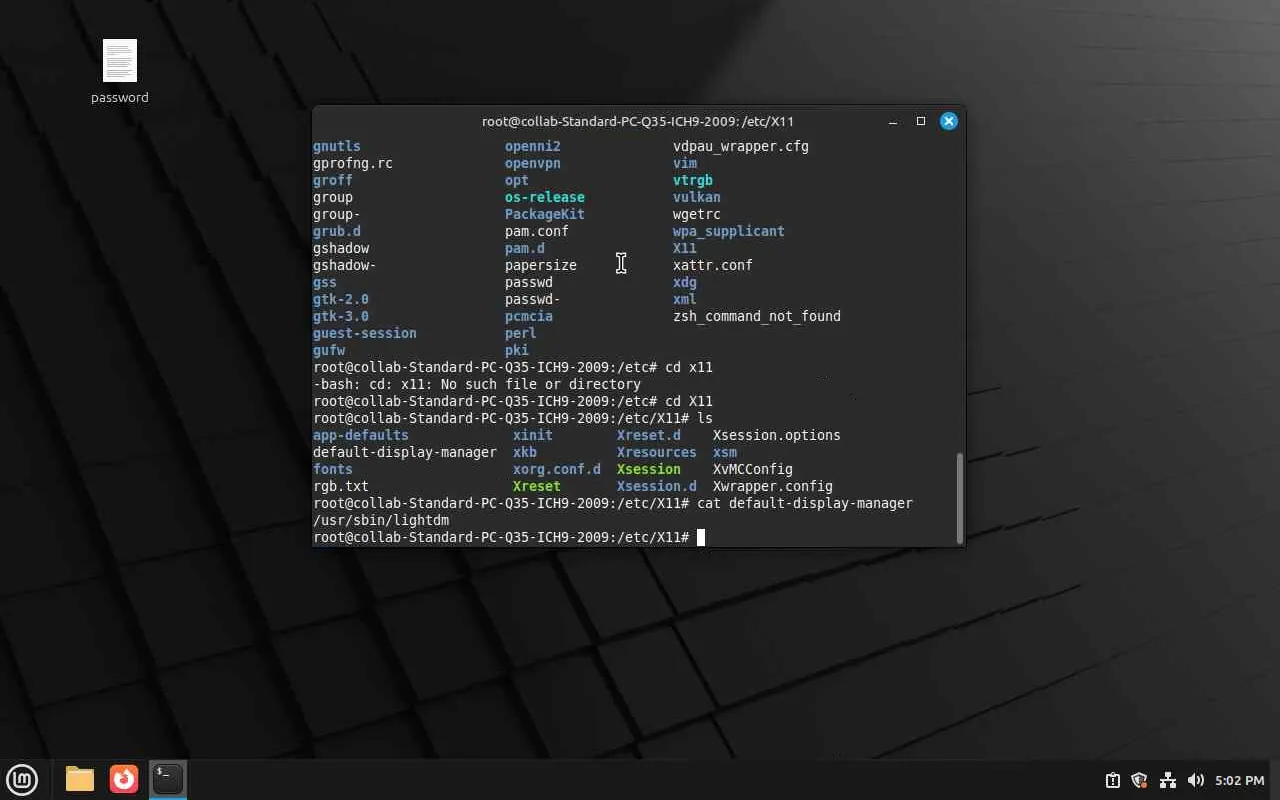1280x800 pixels.
Task: Click the 'XvMCConfig' file name
Action: [753, 469]
